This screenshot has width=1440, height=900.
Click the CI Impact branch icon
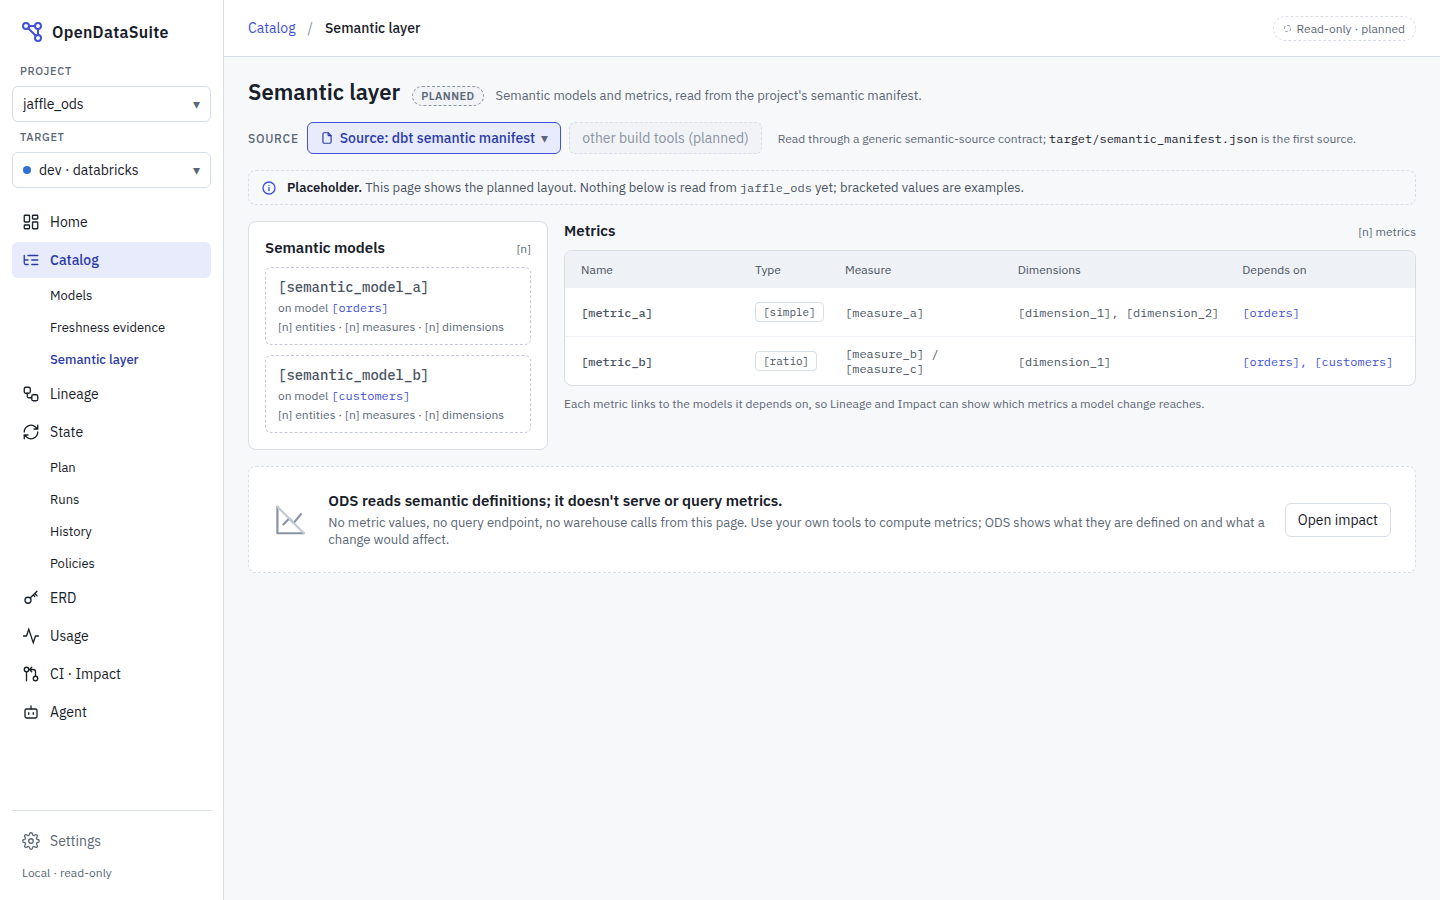point(31,674)
